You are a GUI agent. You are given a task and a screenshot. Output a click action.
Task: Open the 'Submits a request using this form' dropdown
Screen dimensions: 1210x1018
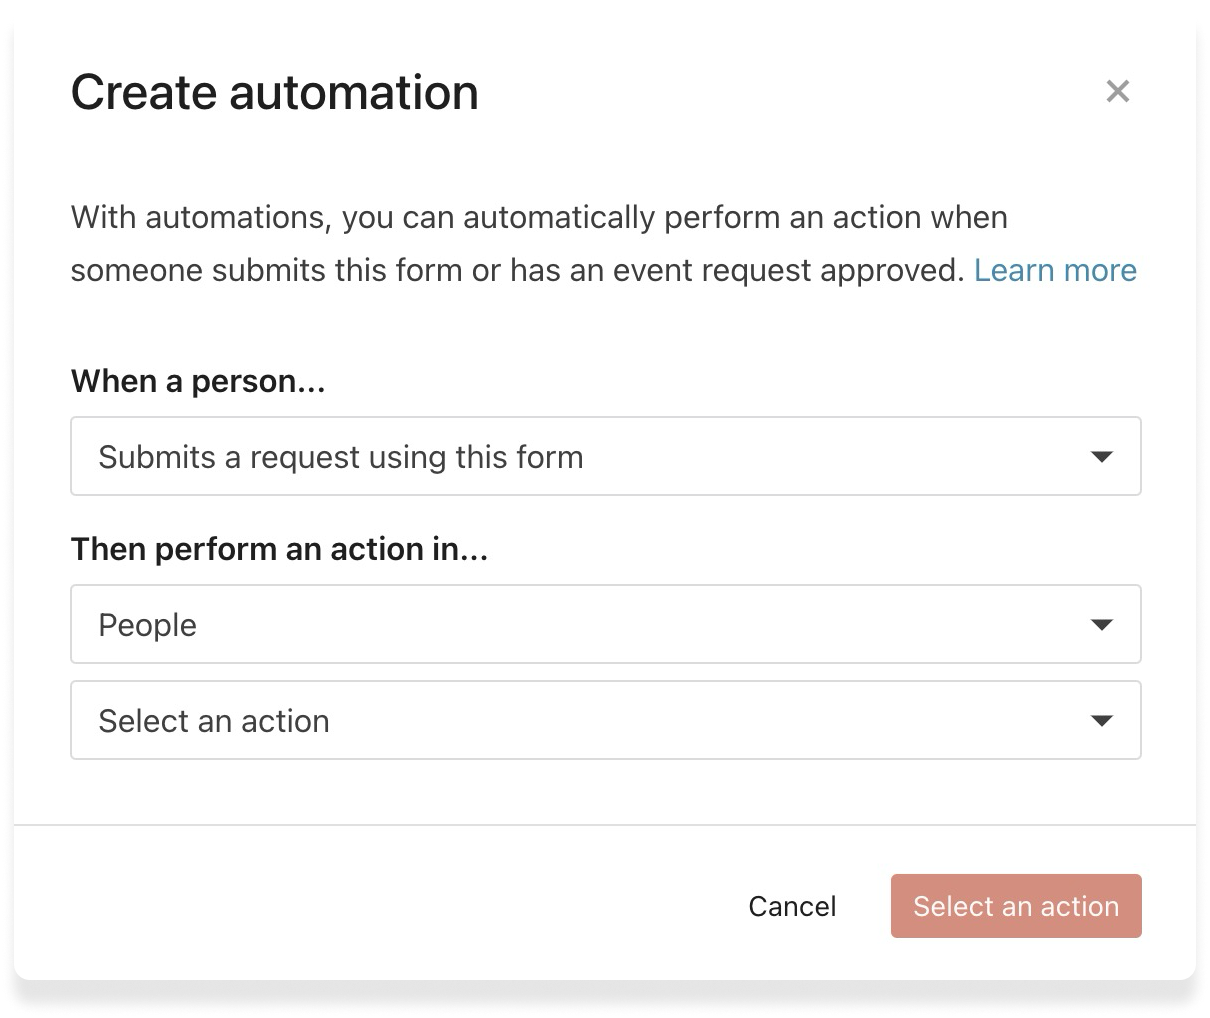(x=605, y=456)
